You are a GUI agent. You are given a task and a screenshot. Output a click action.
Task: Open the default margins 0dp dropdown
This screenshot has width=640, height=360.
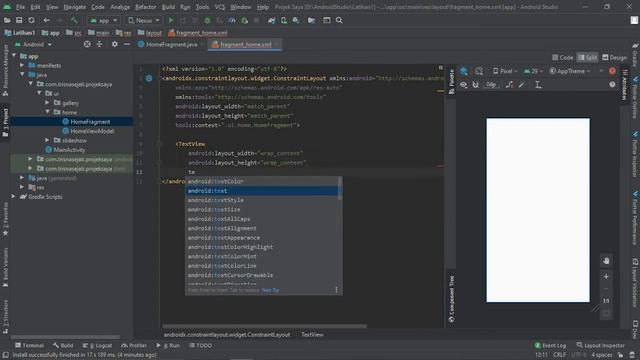point(491,85)
